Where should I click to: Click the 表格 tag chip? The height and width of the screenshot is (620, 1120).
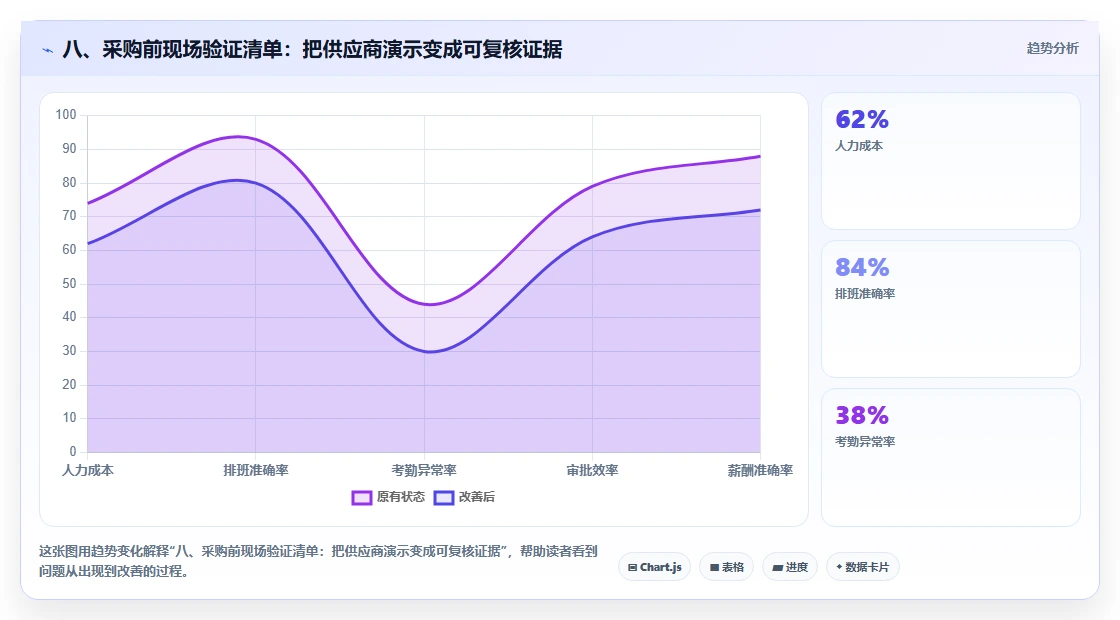coord(726,567)
